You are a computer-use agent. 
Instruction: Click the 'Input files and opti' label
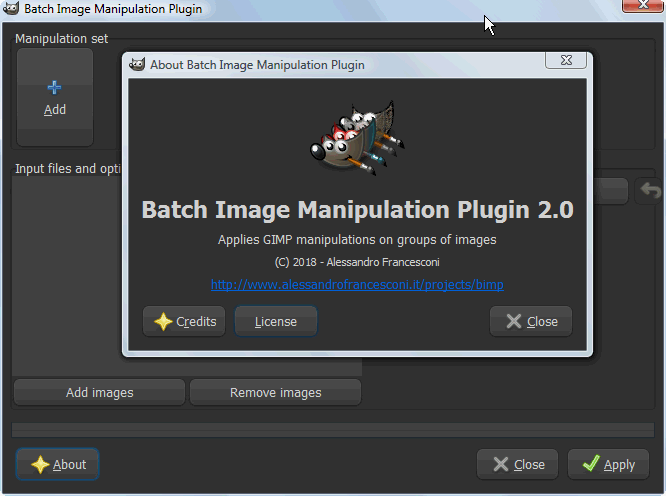point(68,169)
